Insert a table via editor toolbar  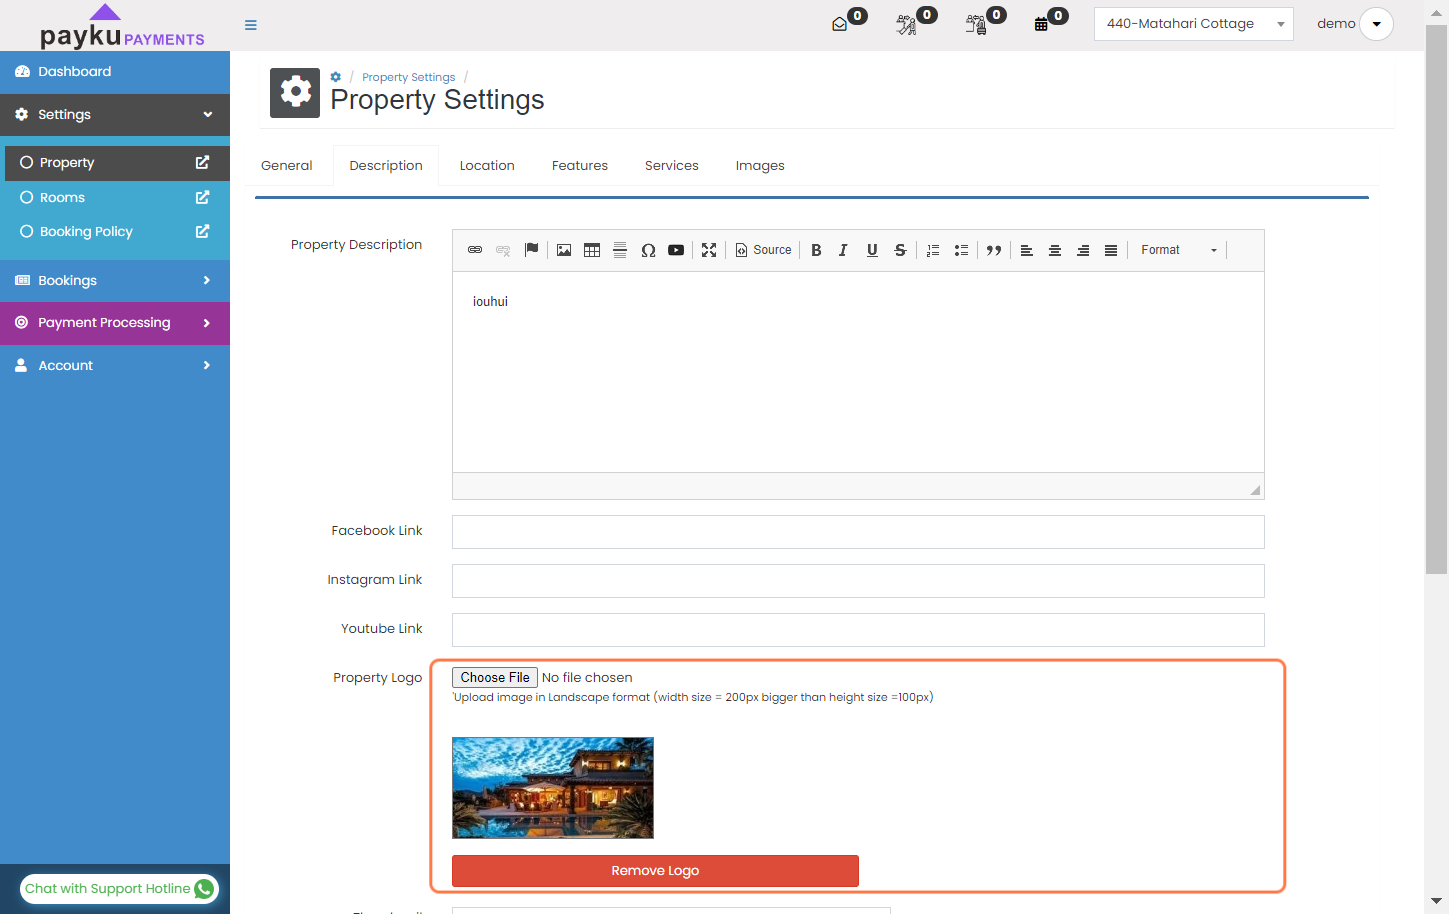pos(592,250)
